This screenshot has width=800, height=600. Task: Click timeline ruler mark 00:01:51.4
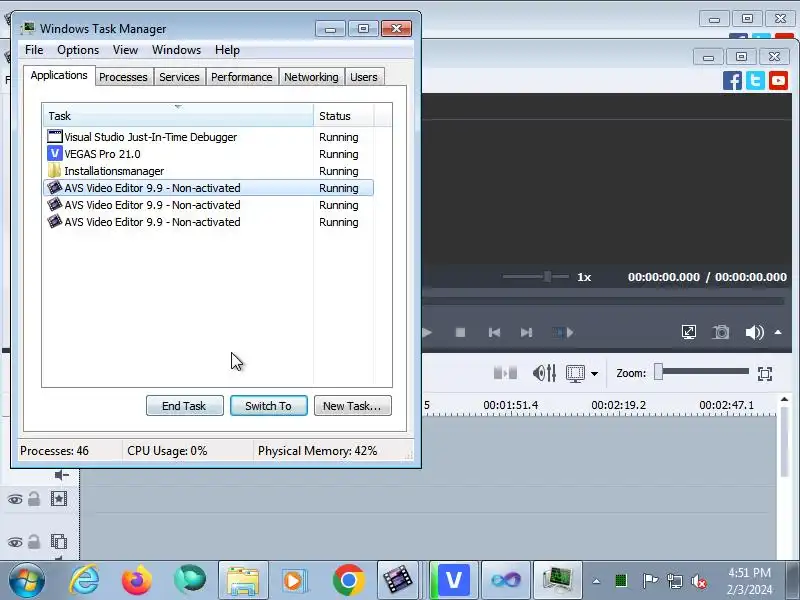pos(510,405)
